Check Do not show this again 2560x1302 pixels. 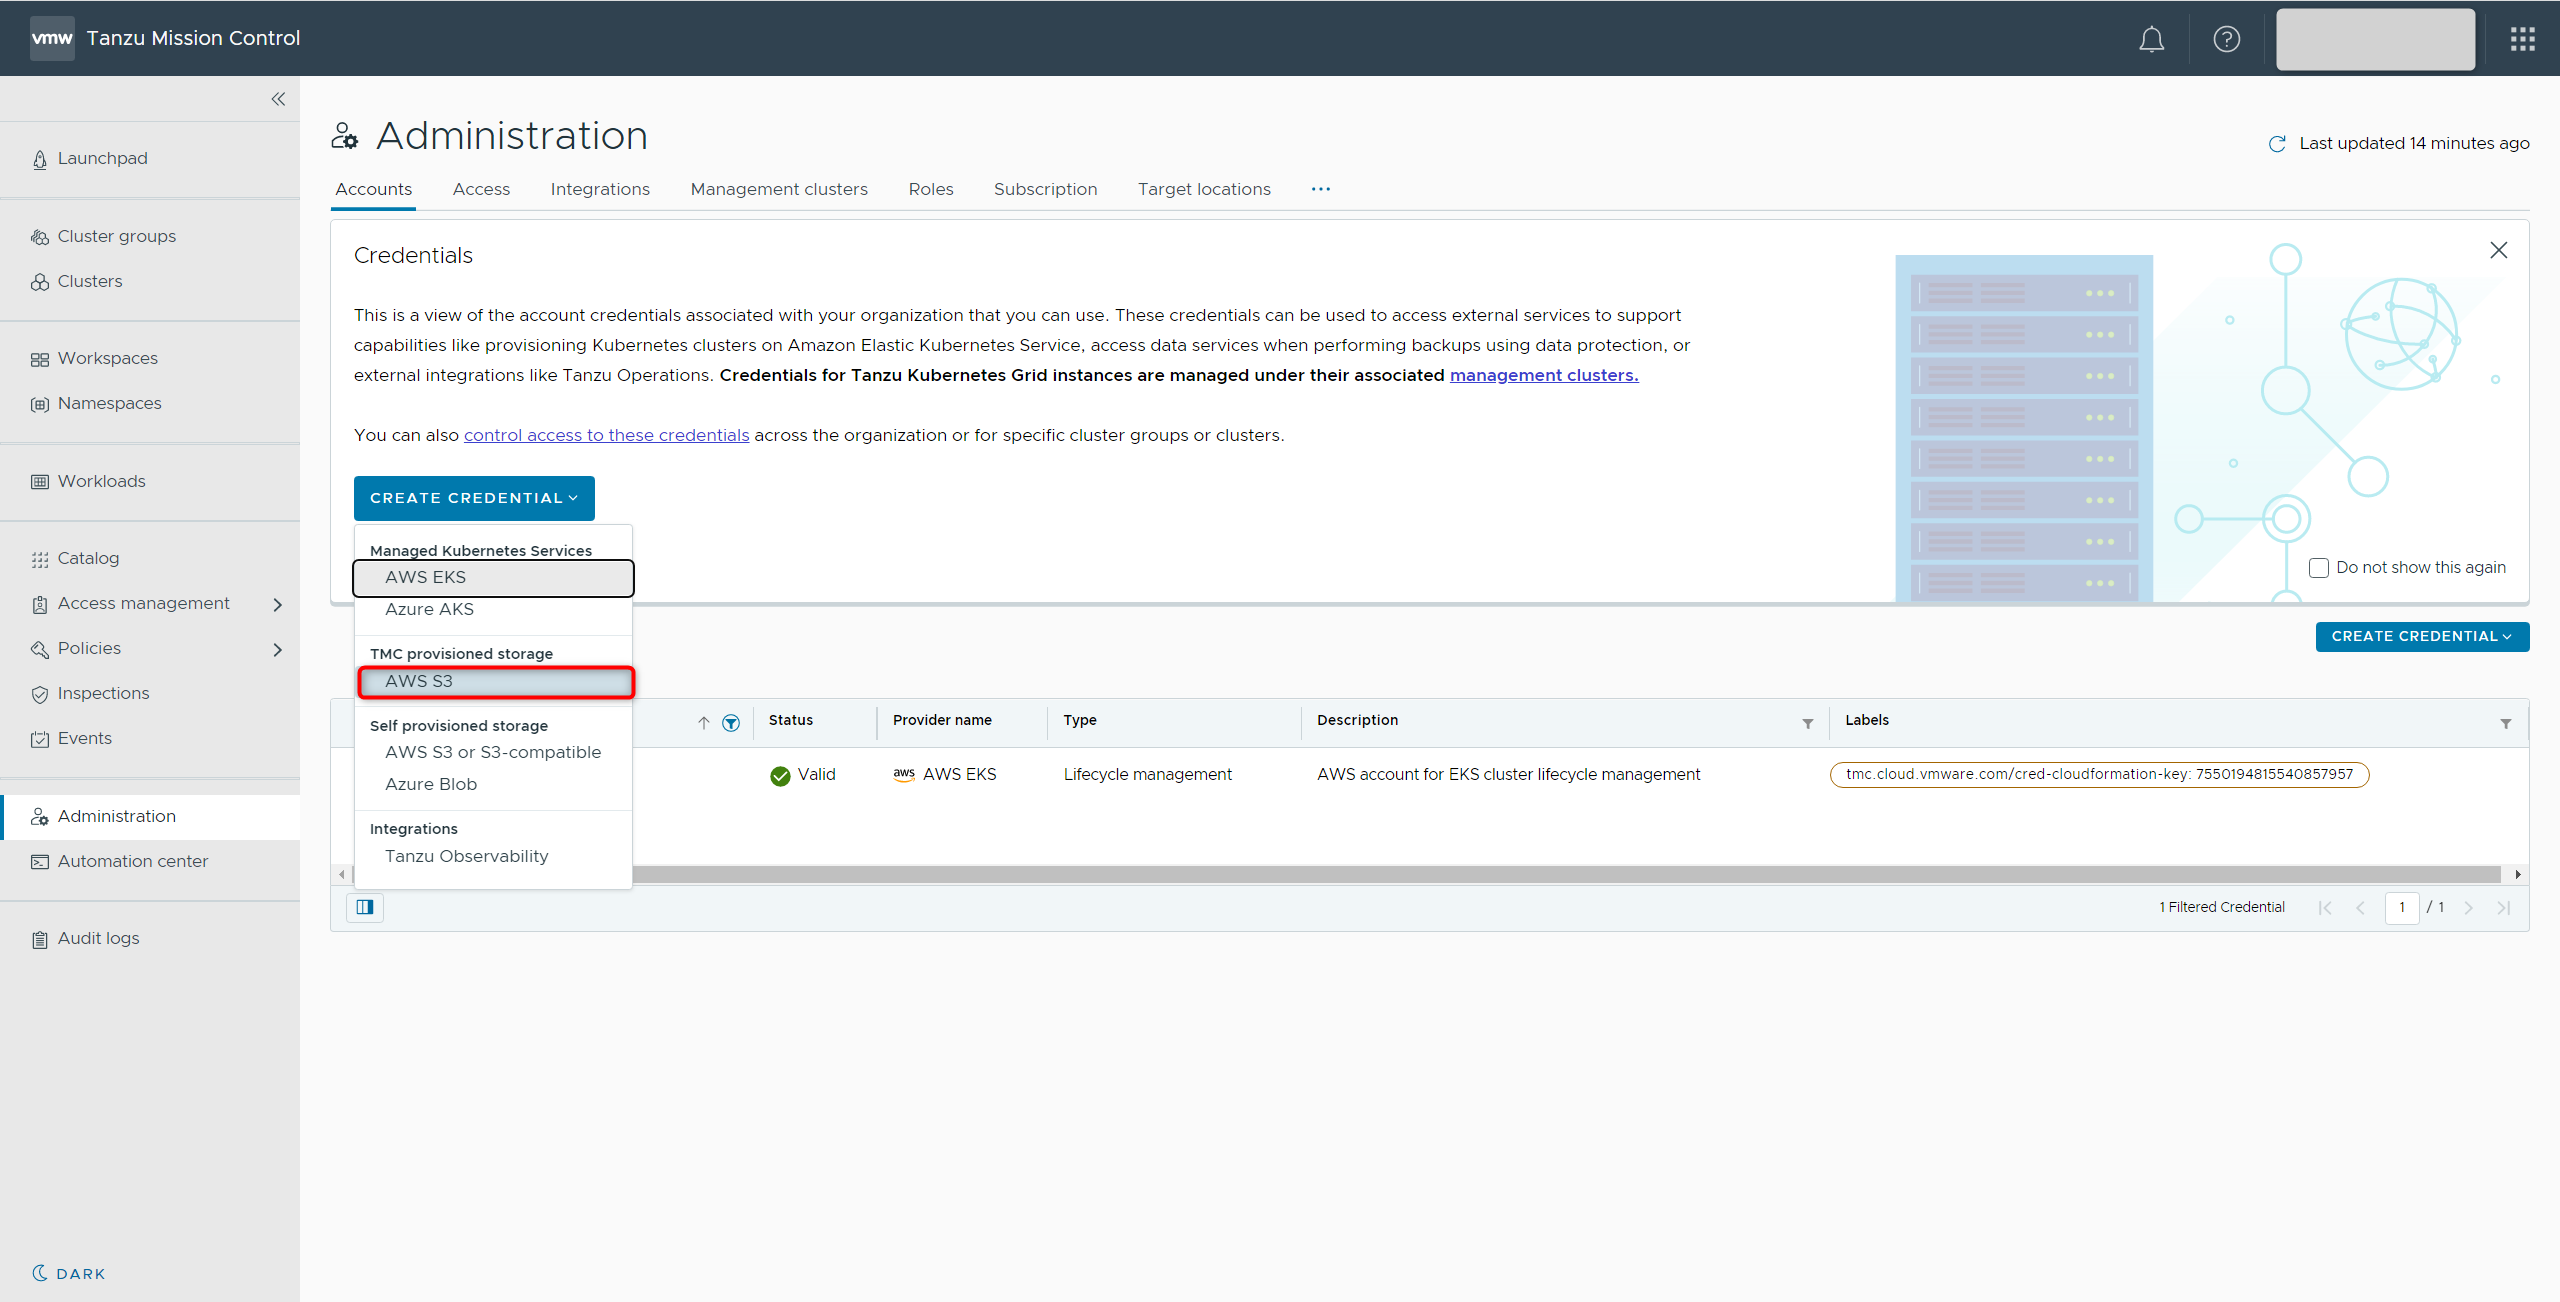click(x=2318, y=568)
